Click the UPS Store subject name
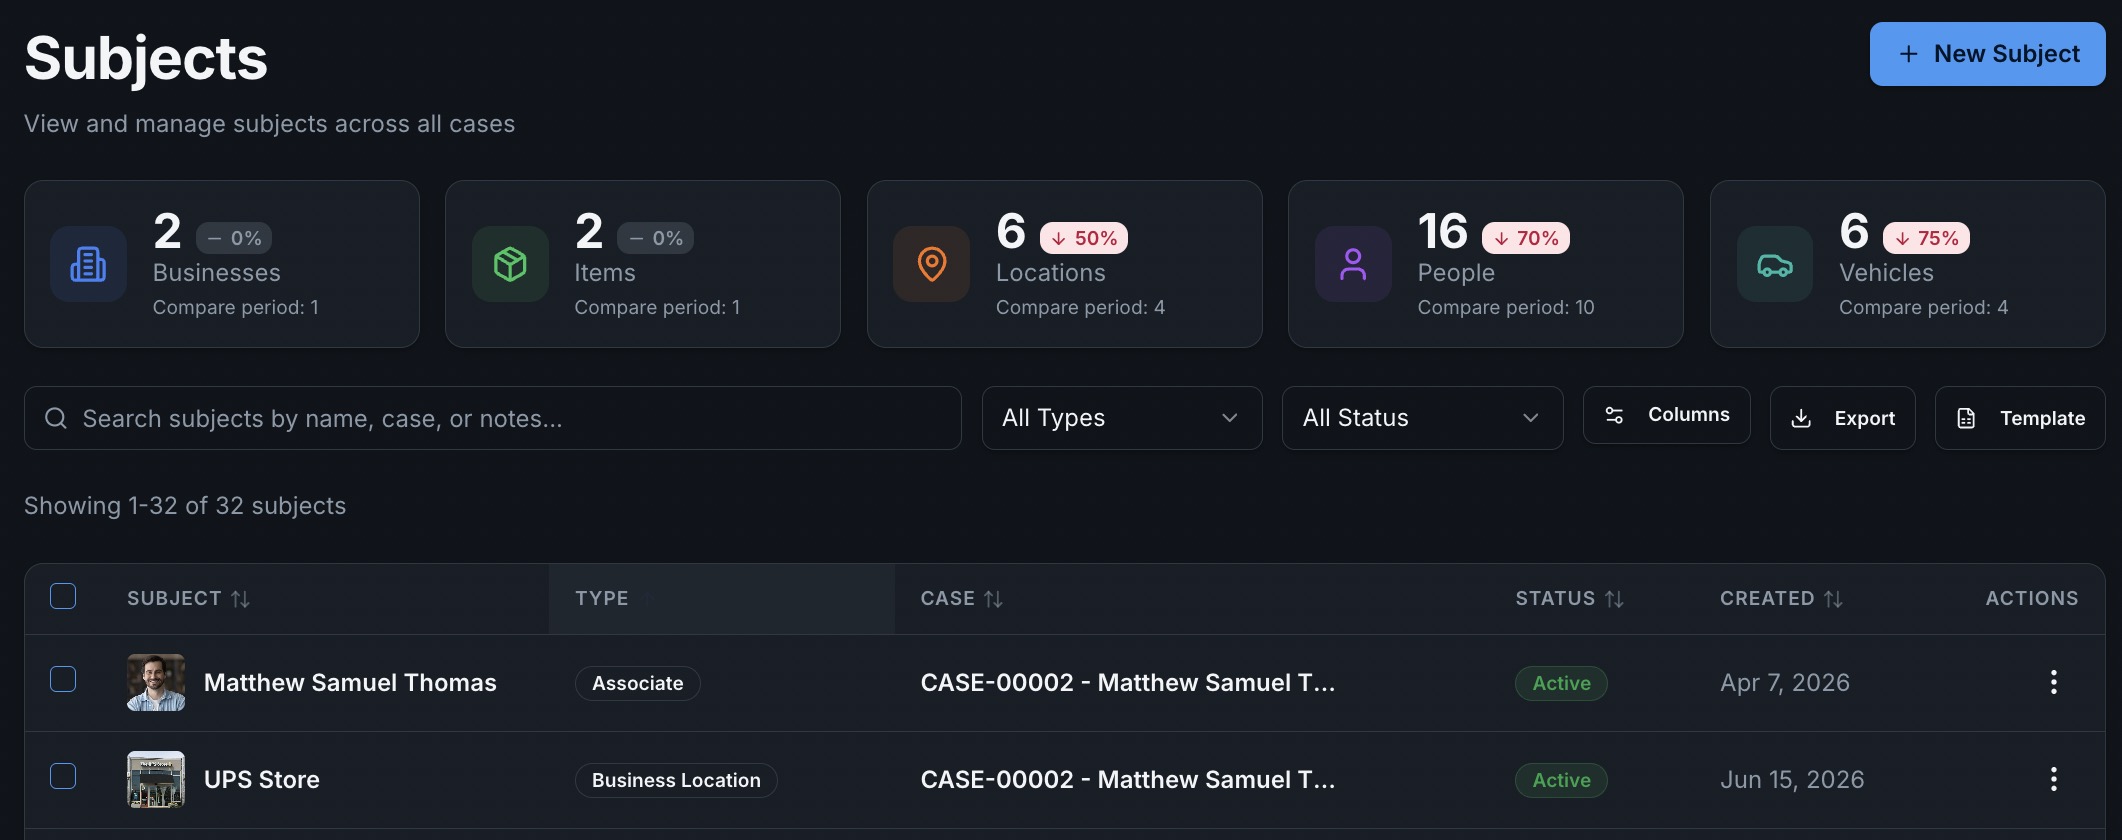This screenshot has height=840, width=2122. tap(262, 780)
